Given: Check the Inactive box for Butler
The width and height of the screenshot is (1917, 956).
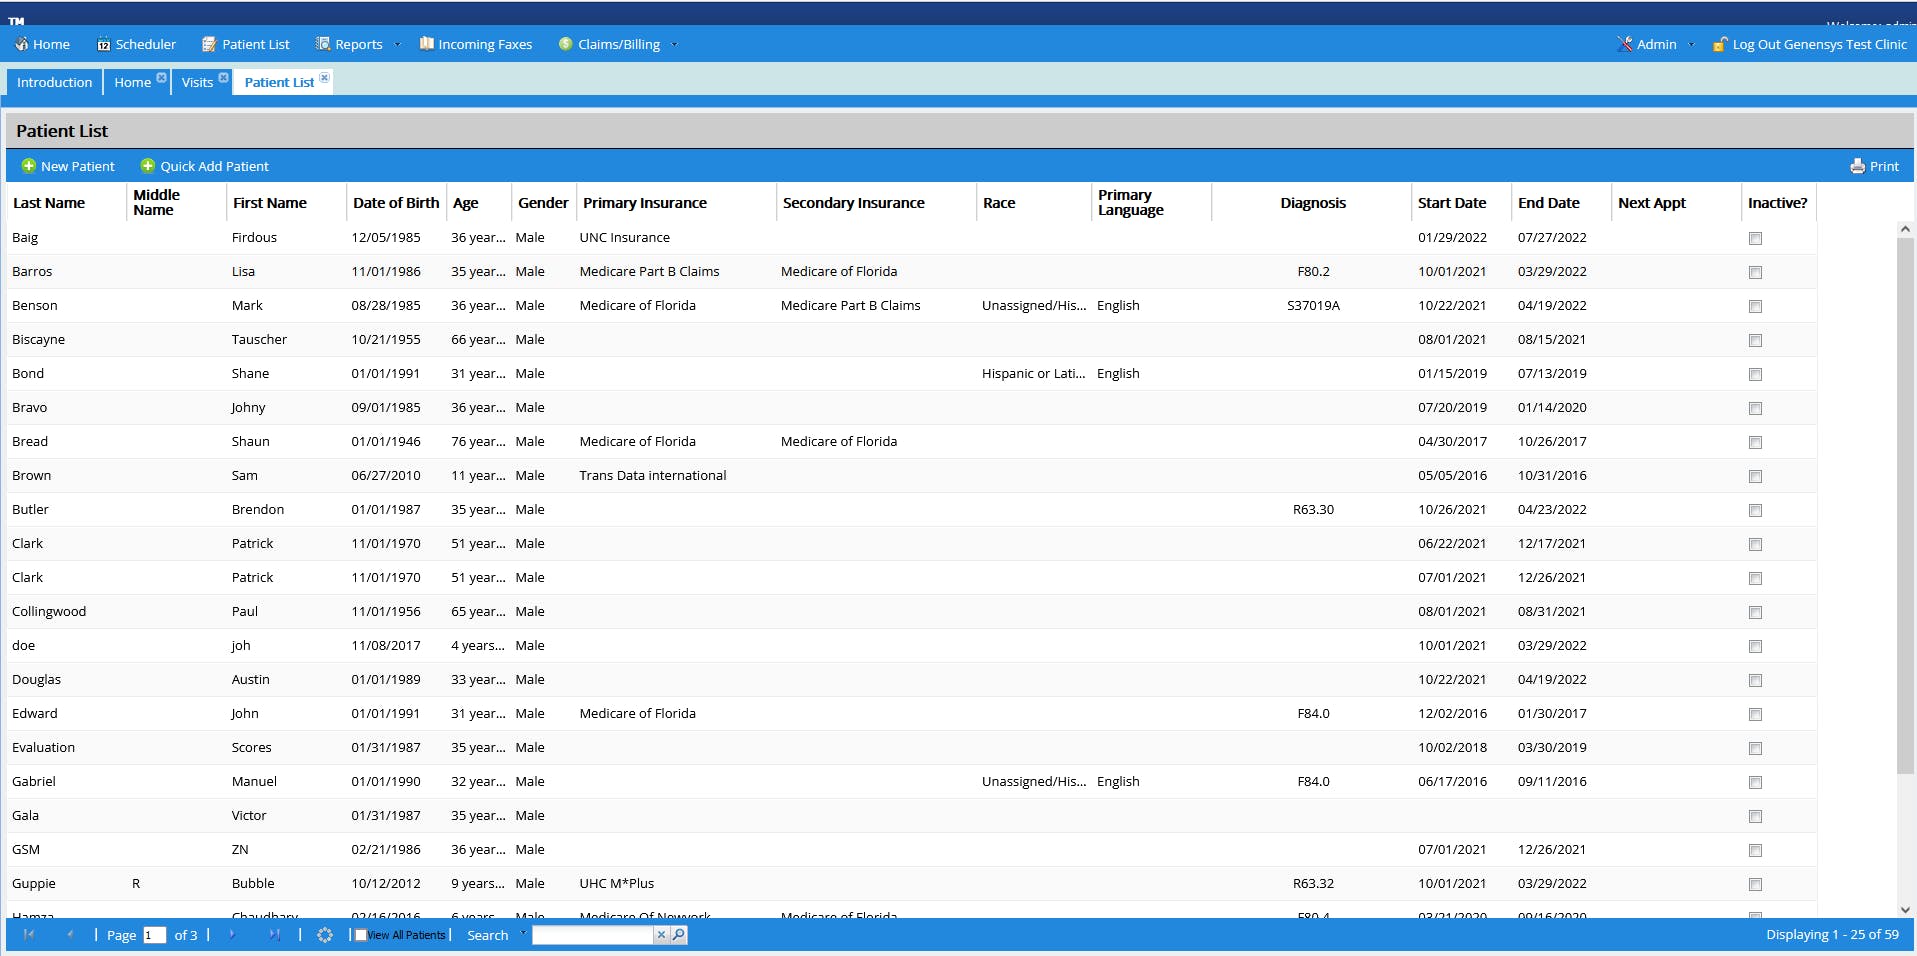Looking at the screenshot, I should 1755,510.
